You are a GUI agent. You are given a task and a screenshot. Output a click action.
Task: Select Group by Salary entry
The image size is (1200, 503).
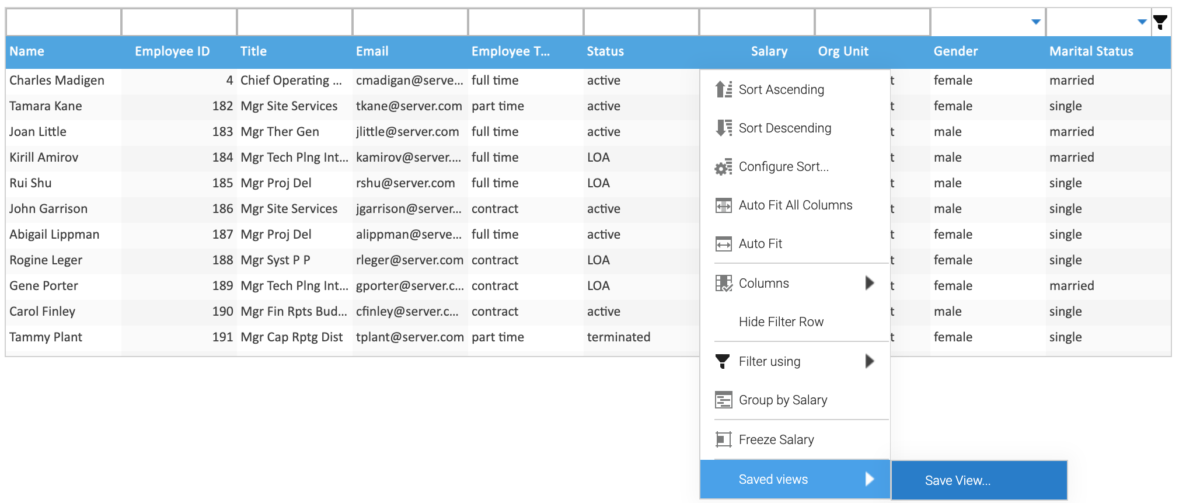[x=795, y=400]
